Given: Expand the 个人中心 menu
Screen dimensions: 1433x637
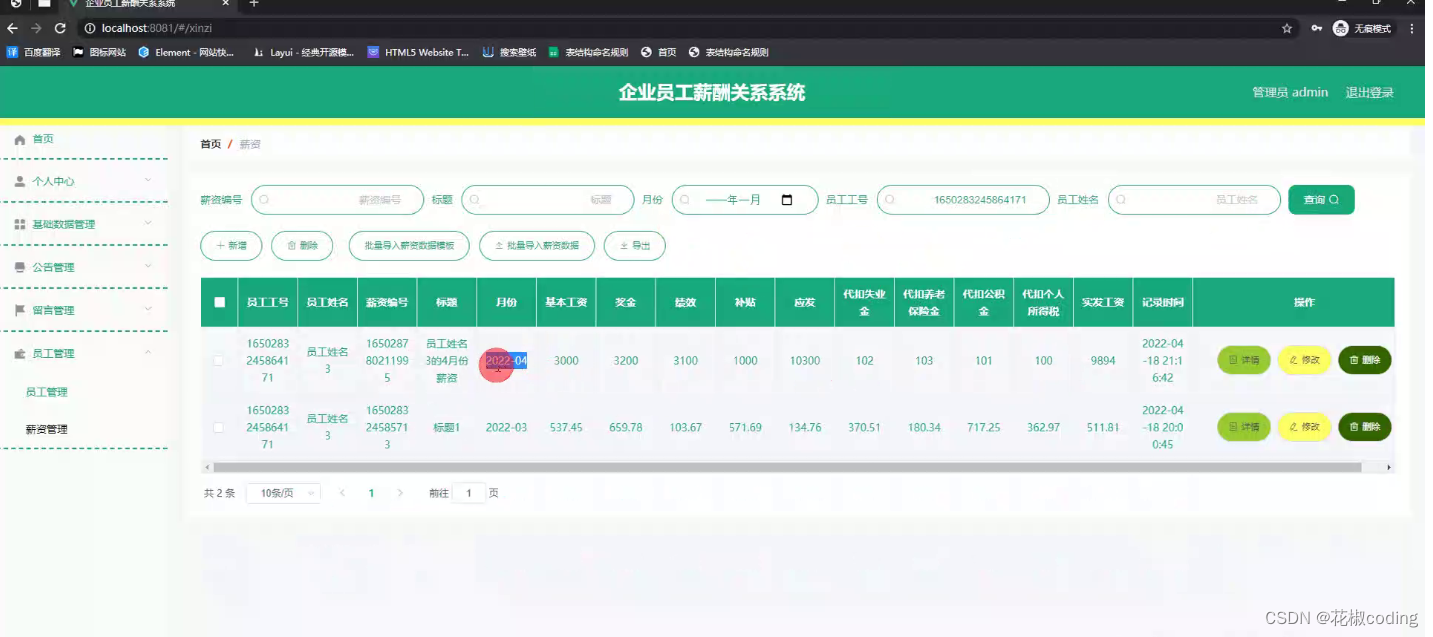Looking at the screenshot, I should 84,181.
